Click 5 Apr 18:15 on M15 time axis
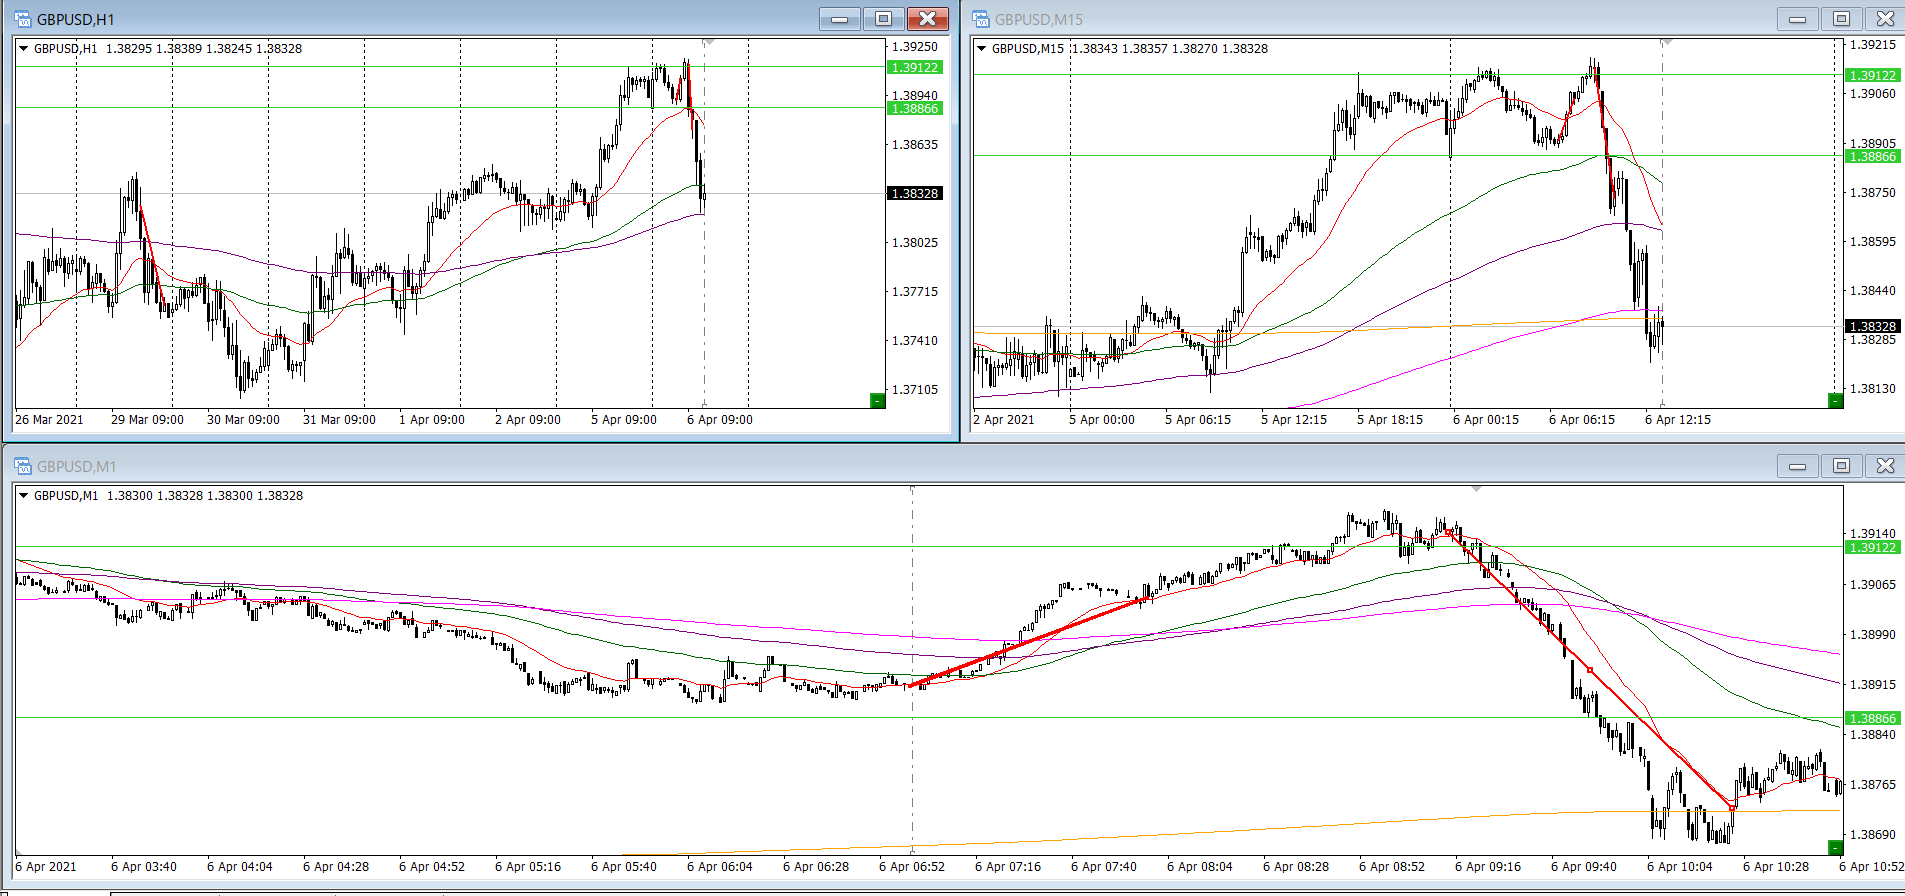This screenshot has height=896, width=1905. tap(1390, 419)
